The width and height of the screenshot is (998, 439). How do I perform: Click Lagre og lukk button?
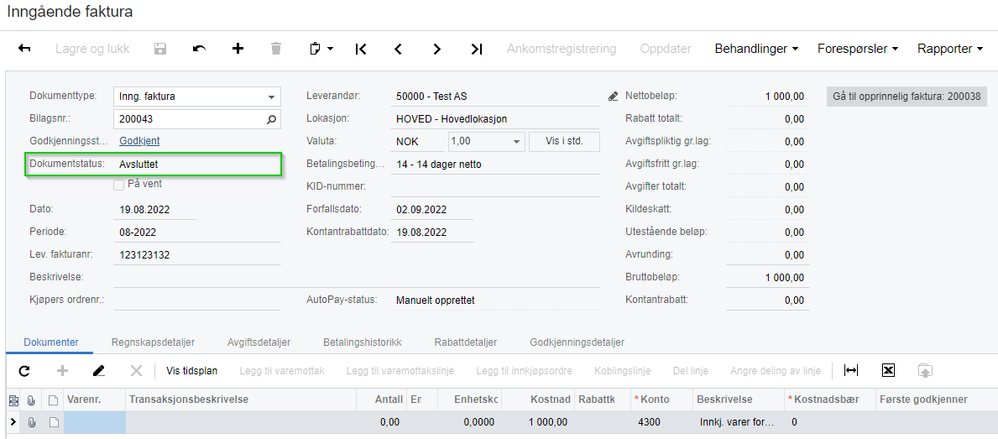[90, 48]
